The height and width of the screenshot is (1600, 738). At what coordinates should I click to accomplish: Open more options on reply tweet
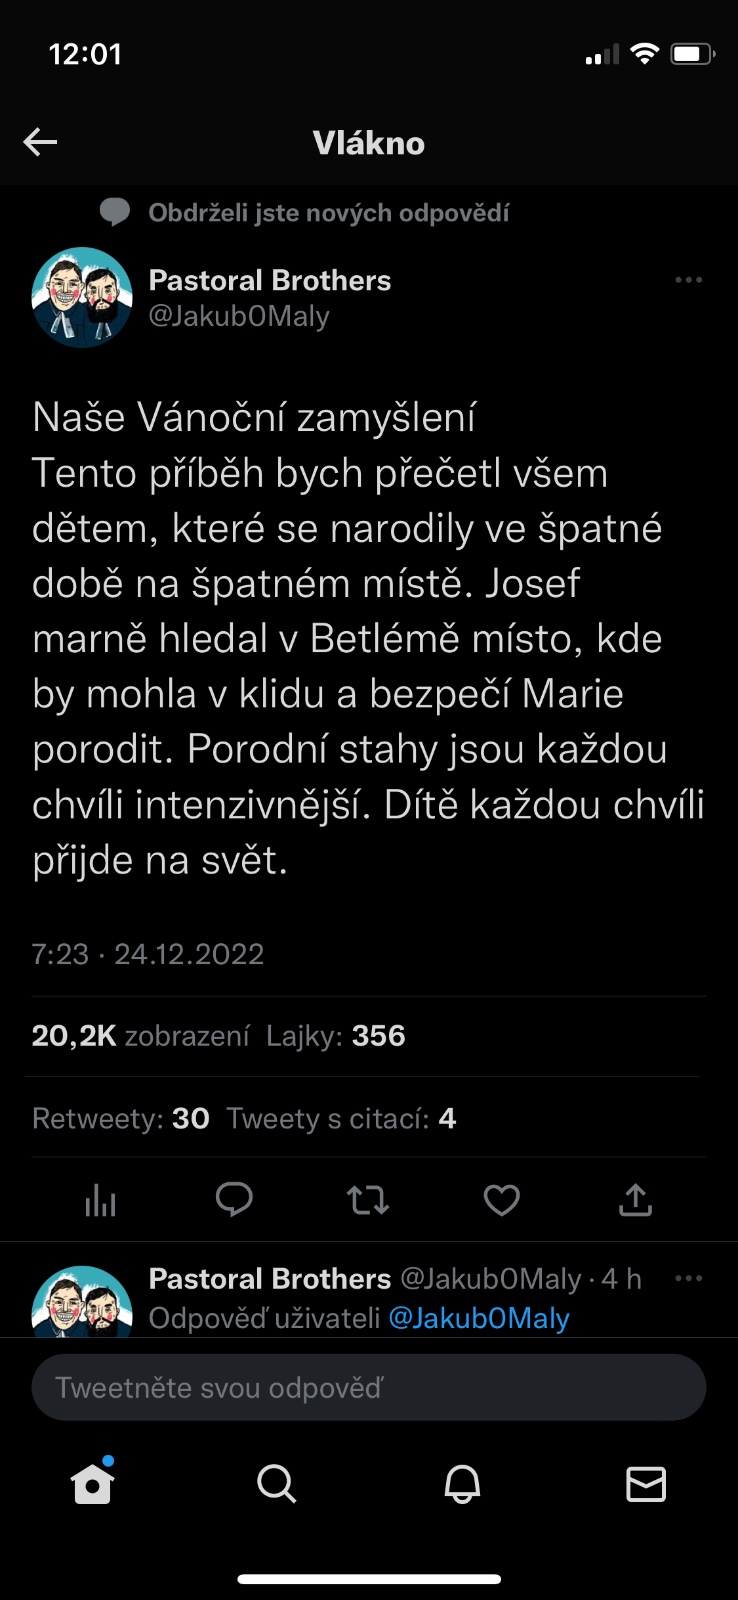click(689, 1278)
